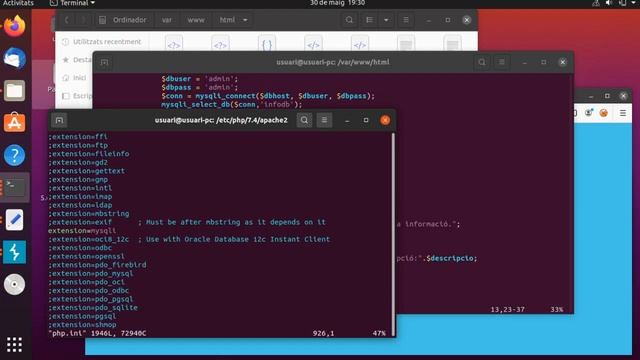Open browser account icon
640x360 pixels.
click(x=589, y=113)
